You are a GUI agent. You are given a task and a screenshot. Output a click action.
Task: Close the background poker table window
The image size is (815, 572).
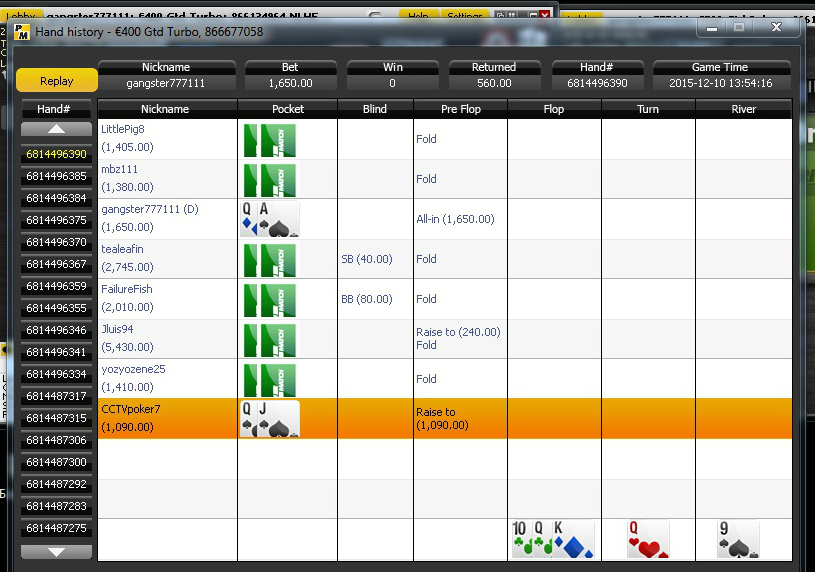tap(544, 15)
